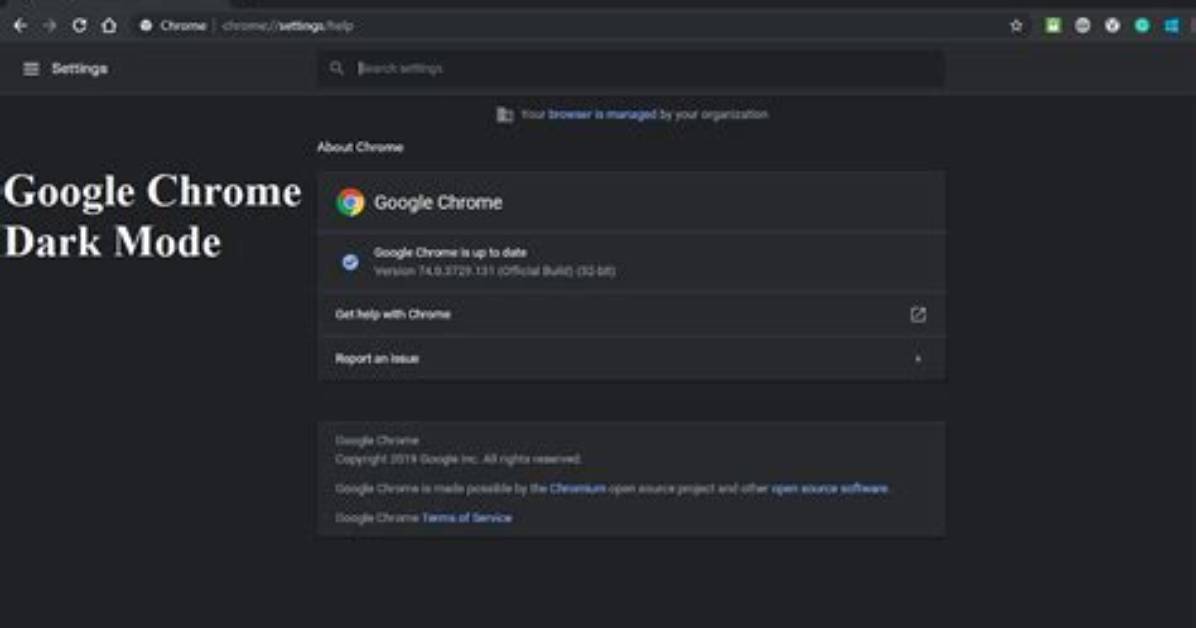This screenshot has width=1196, height=628.
Task: Click the 'Settings' title text
Action: point(79,69)
